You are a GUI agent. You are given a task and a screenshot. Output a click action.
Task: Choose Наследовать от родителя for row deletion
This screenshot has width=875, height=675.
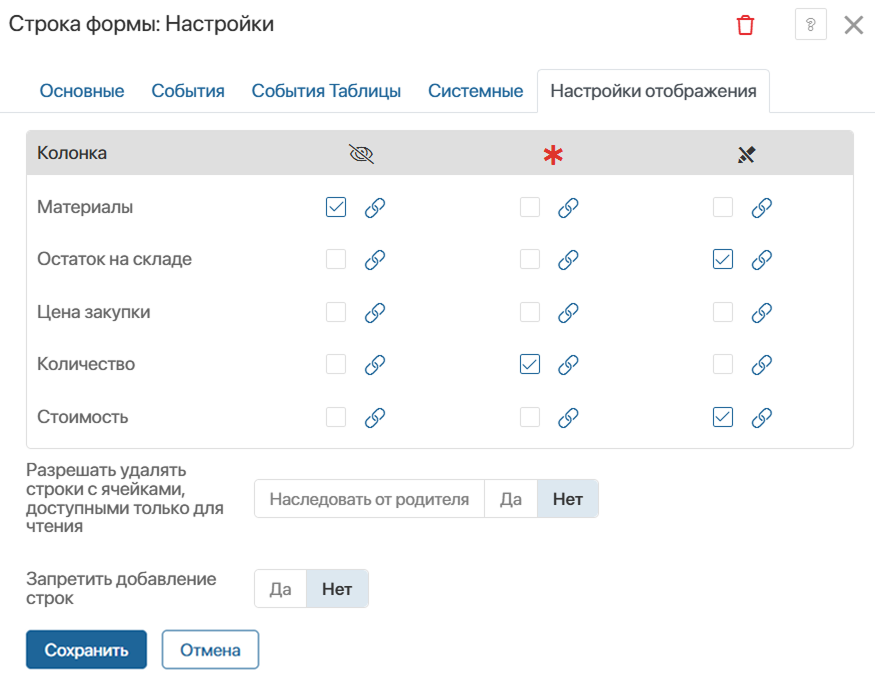(369, 499)
